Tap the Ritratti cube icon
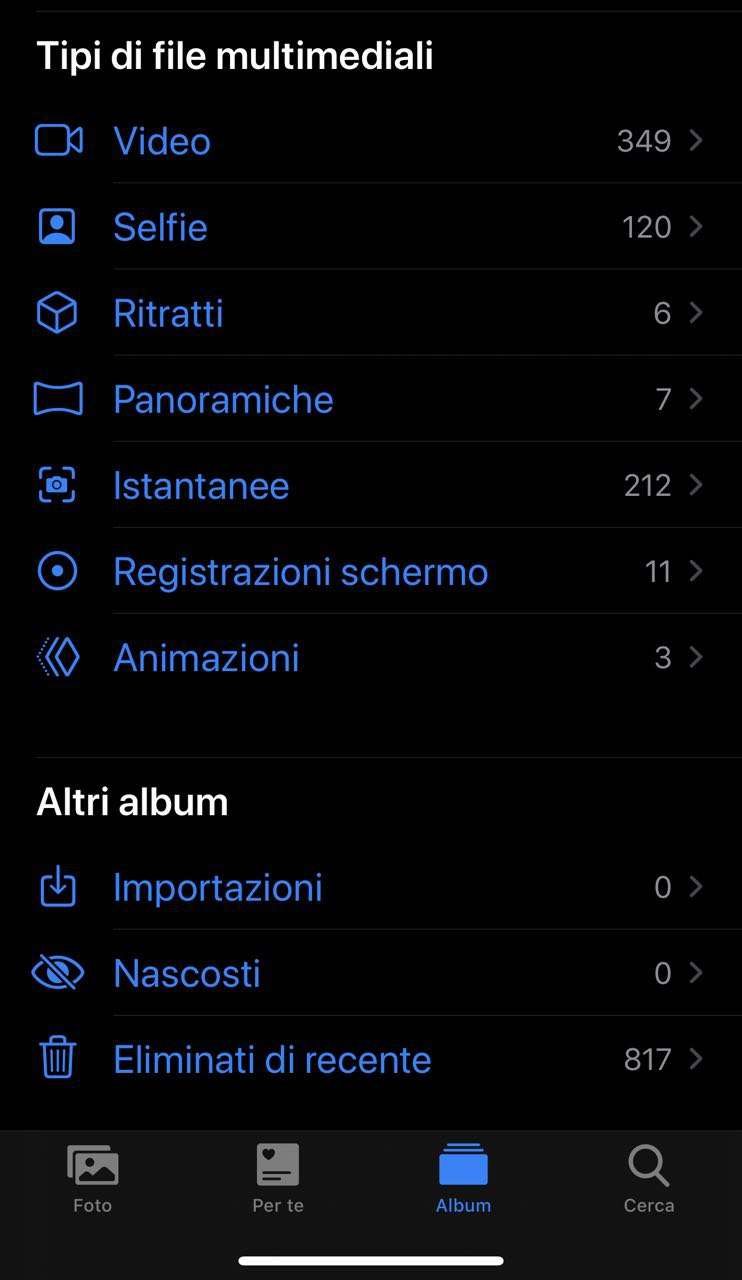Image resolution: width=742 pixels, height=1280 pixels. coord(57,313)
